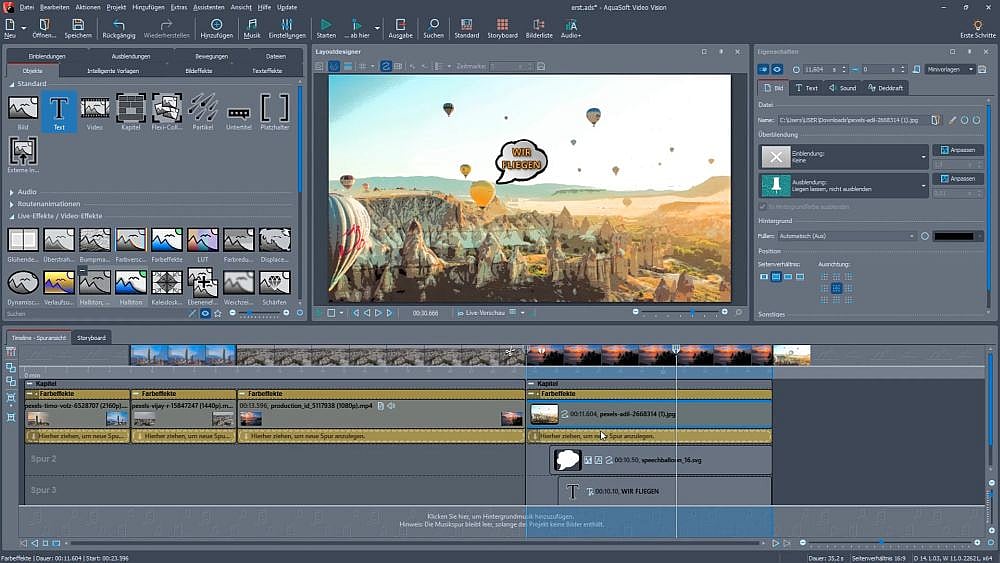Click the Kaleidoskop effect icon

[167, 284]
